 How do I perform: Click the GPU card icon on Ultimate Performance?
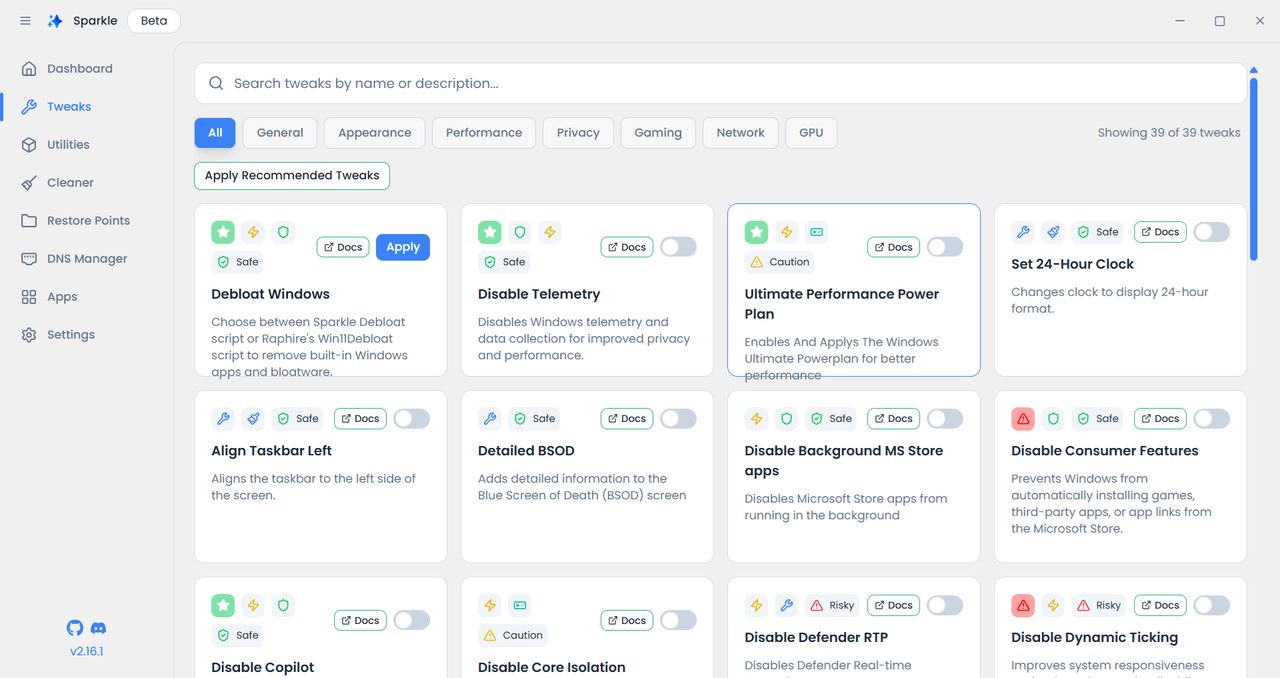pos(817,232)
